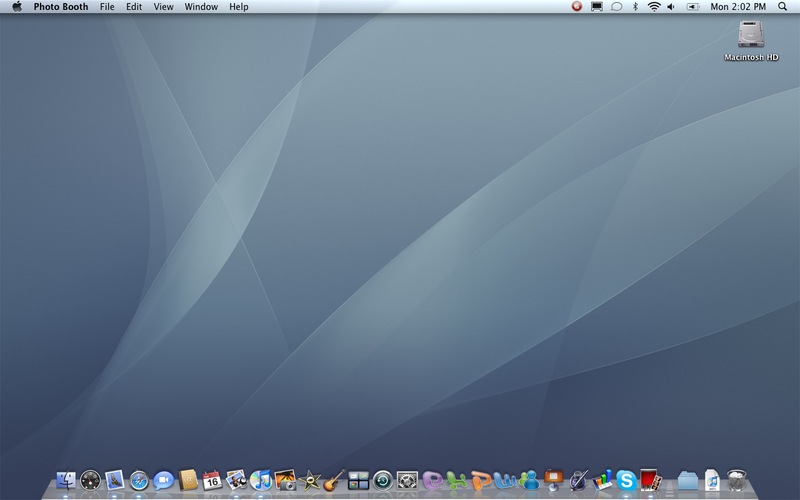Open the folder stack in the Dock
The image size is (800, 500).
tap(688, 481)
